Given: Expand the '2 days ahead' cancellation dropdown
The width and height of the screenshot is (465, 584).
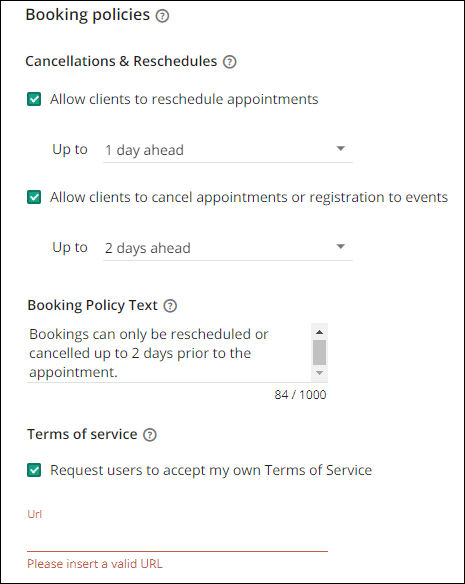Looking at the screenshot, I should coord(228,248).
